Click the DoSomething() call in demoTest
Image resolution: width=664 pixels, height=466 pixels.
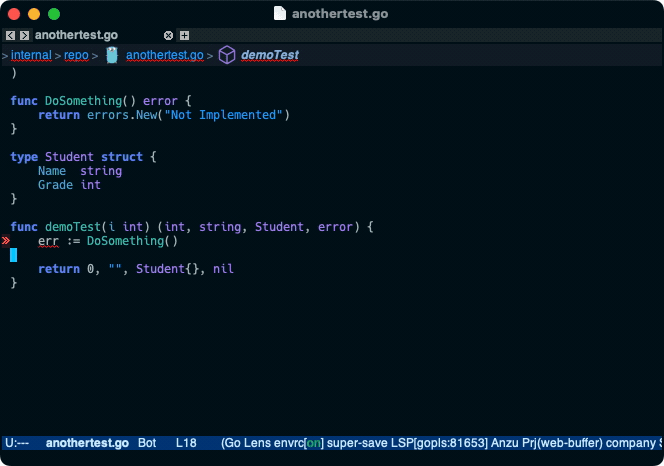point(132,241)
